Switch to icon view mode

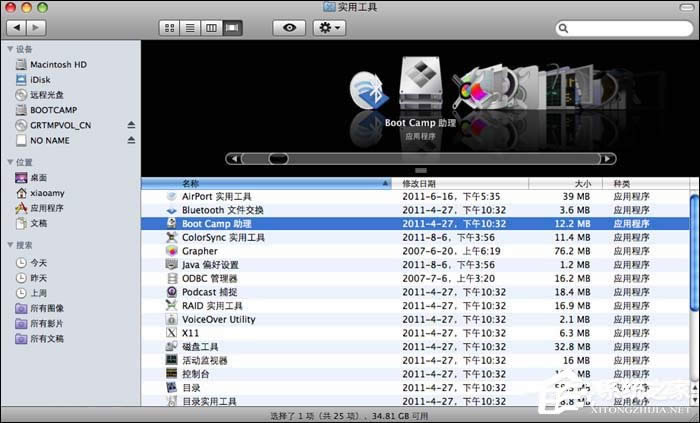(169, 28)
